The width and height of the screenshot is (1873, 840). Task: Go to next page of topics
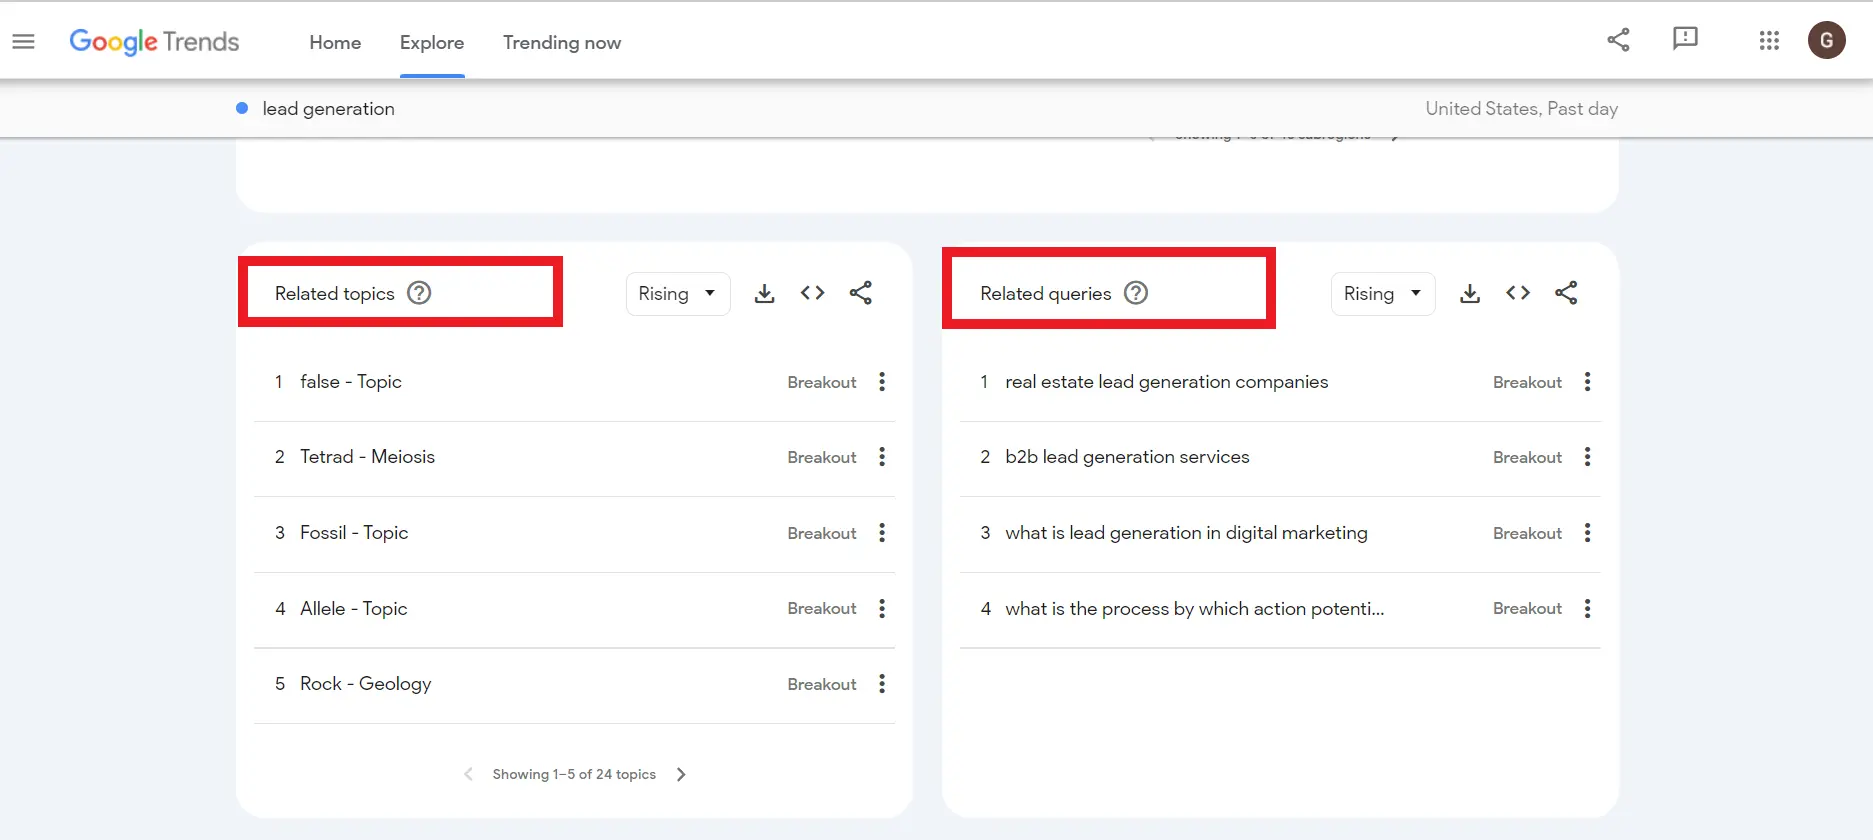coord(681,774)
